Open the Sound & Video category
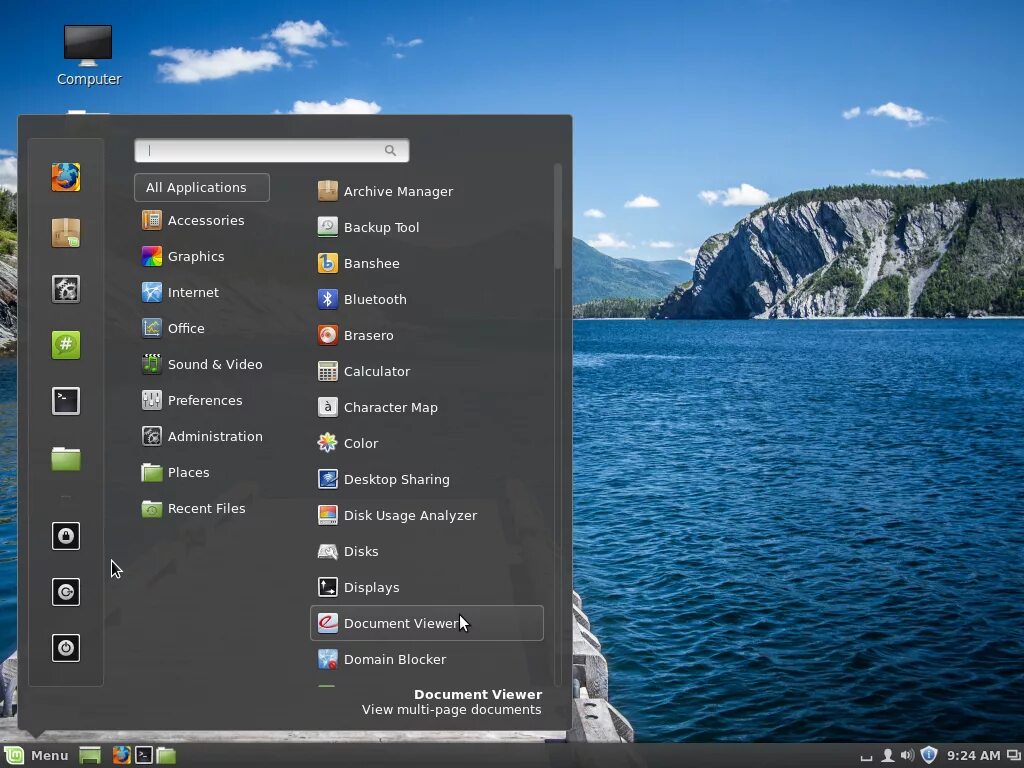The height and width of the screenshot is (768, 1024). click(215, 364)
